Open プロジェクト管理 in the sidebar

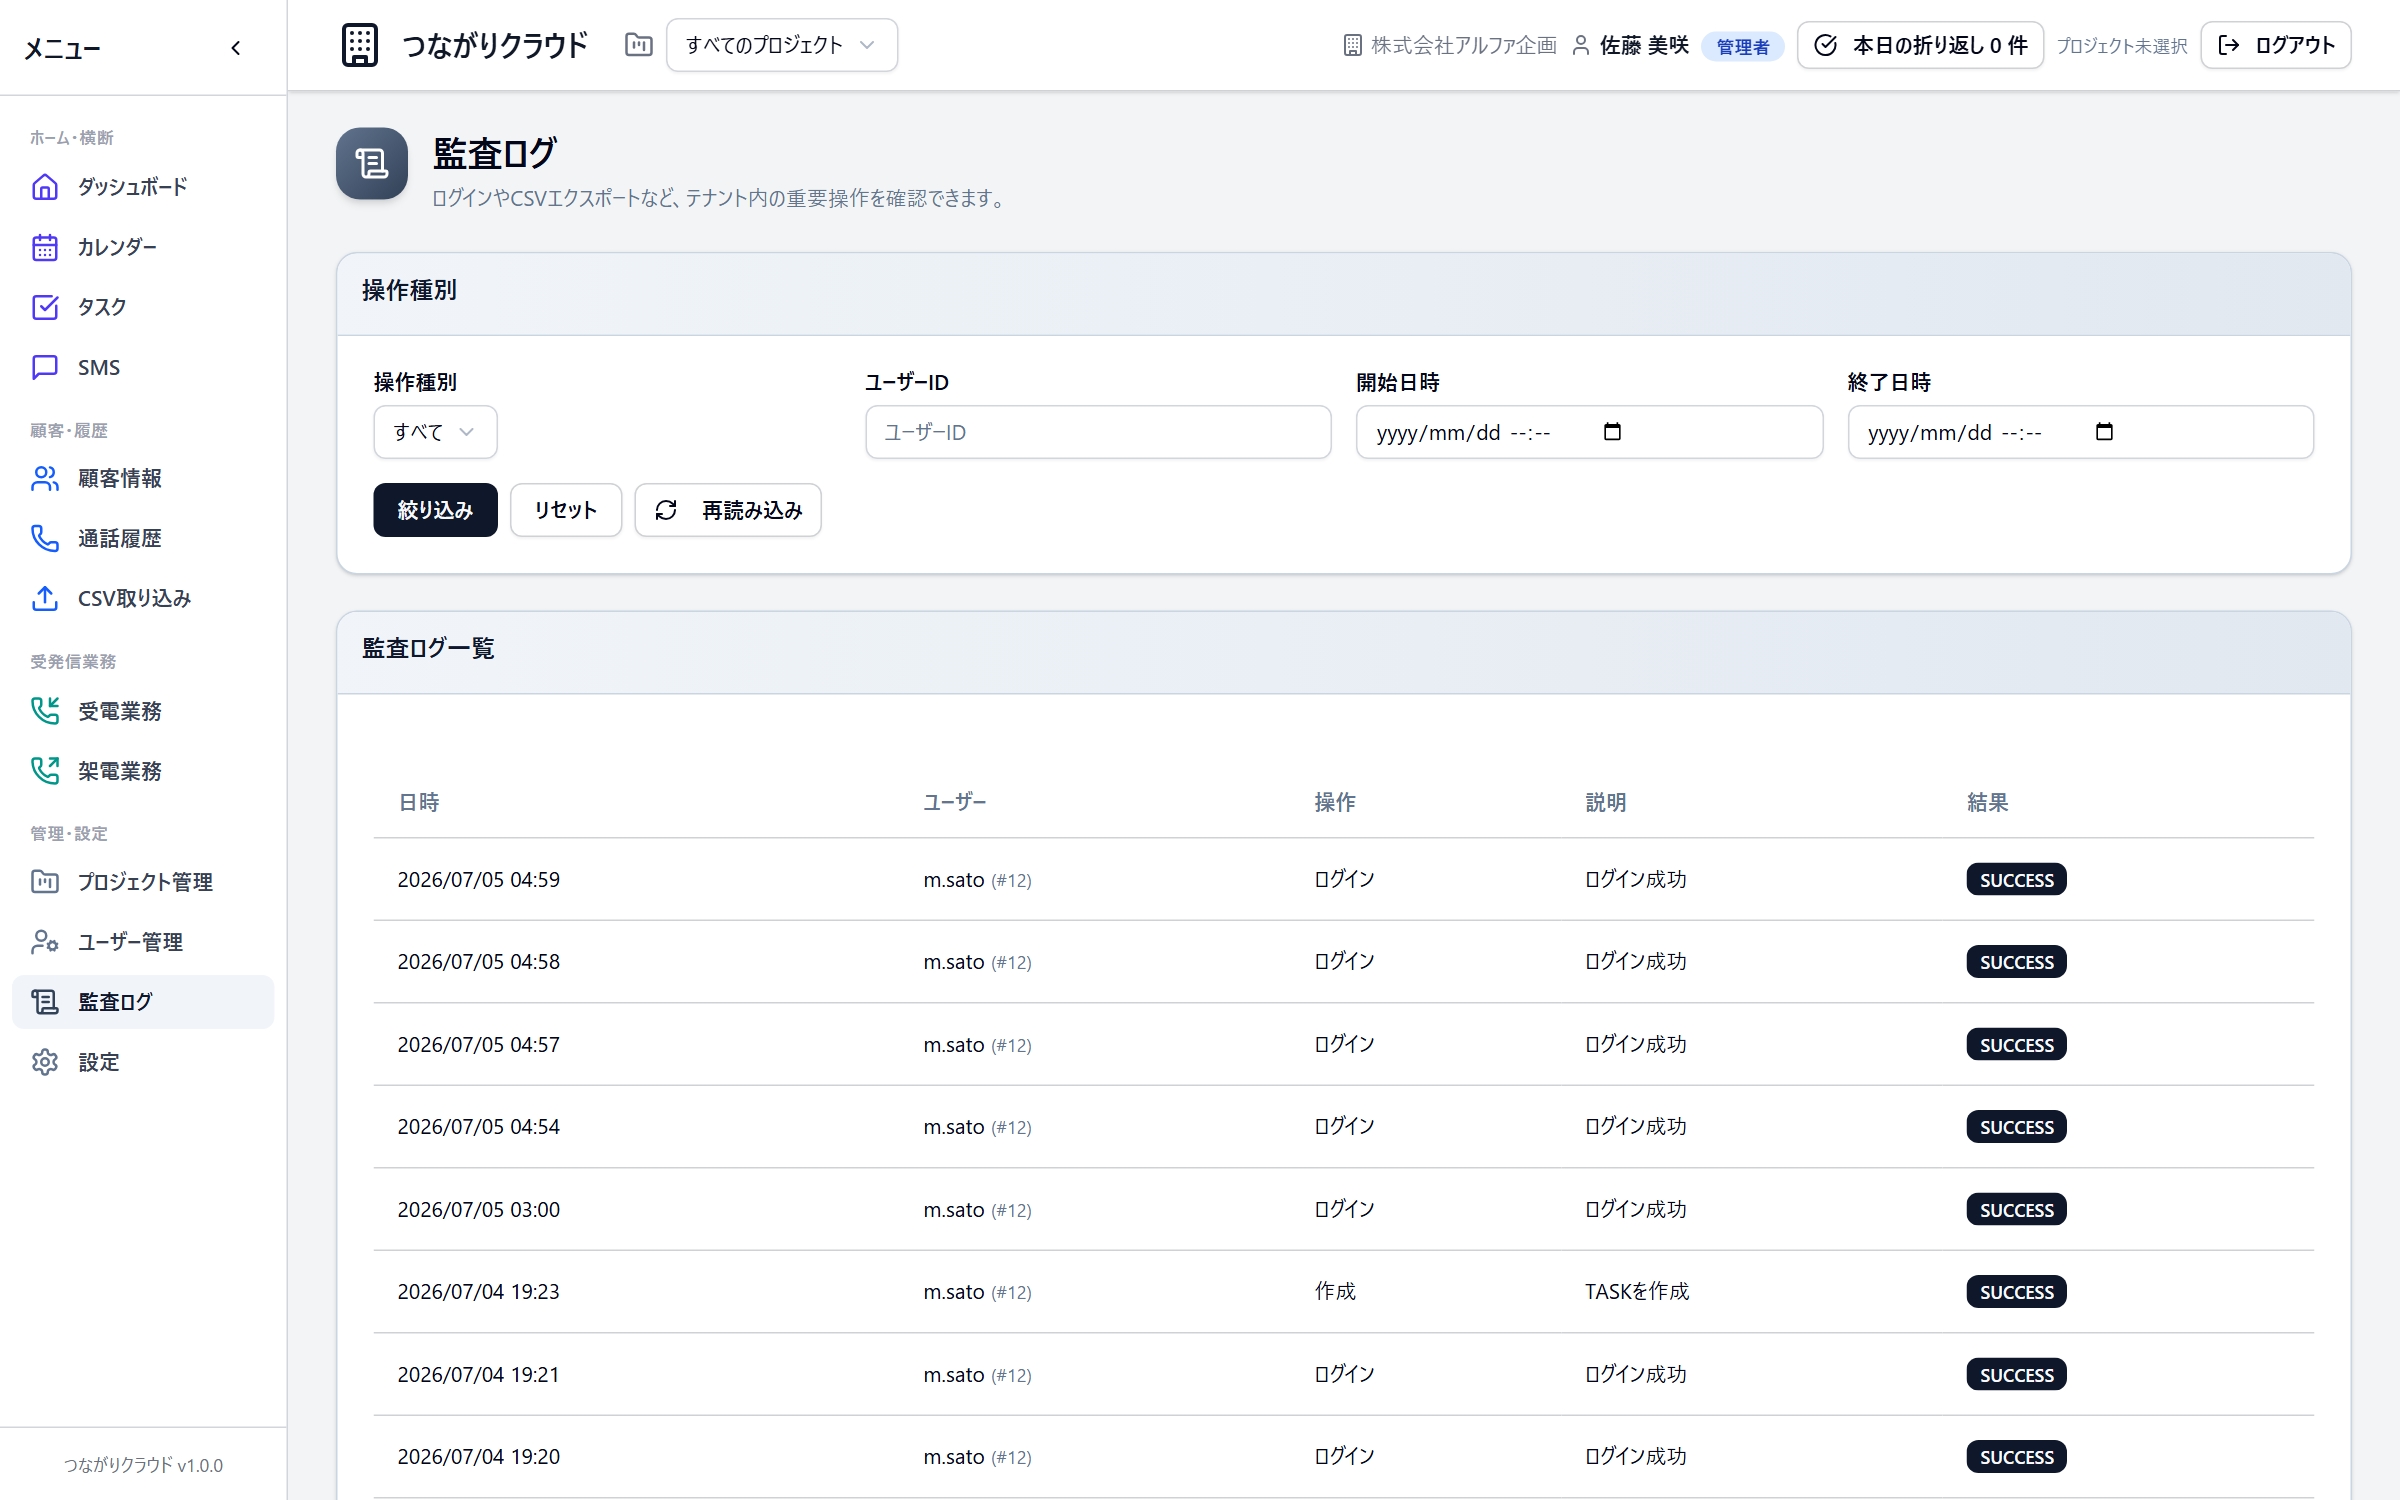pos(143,882)
